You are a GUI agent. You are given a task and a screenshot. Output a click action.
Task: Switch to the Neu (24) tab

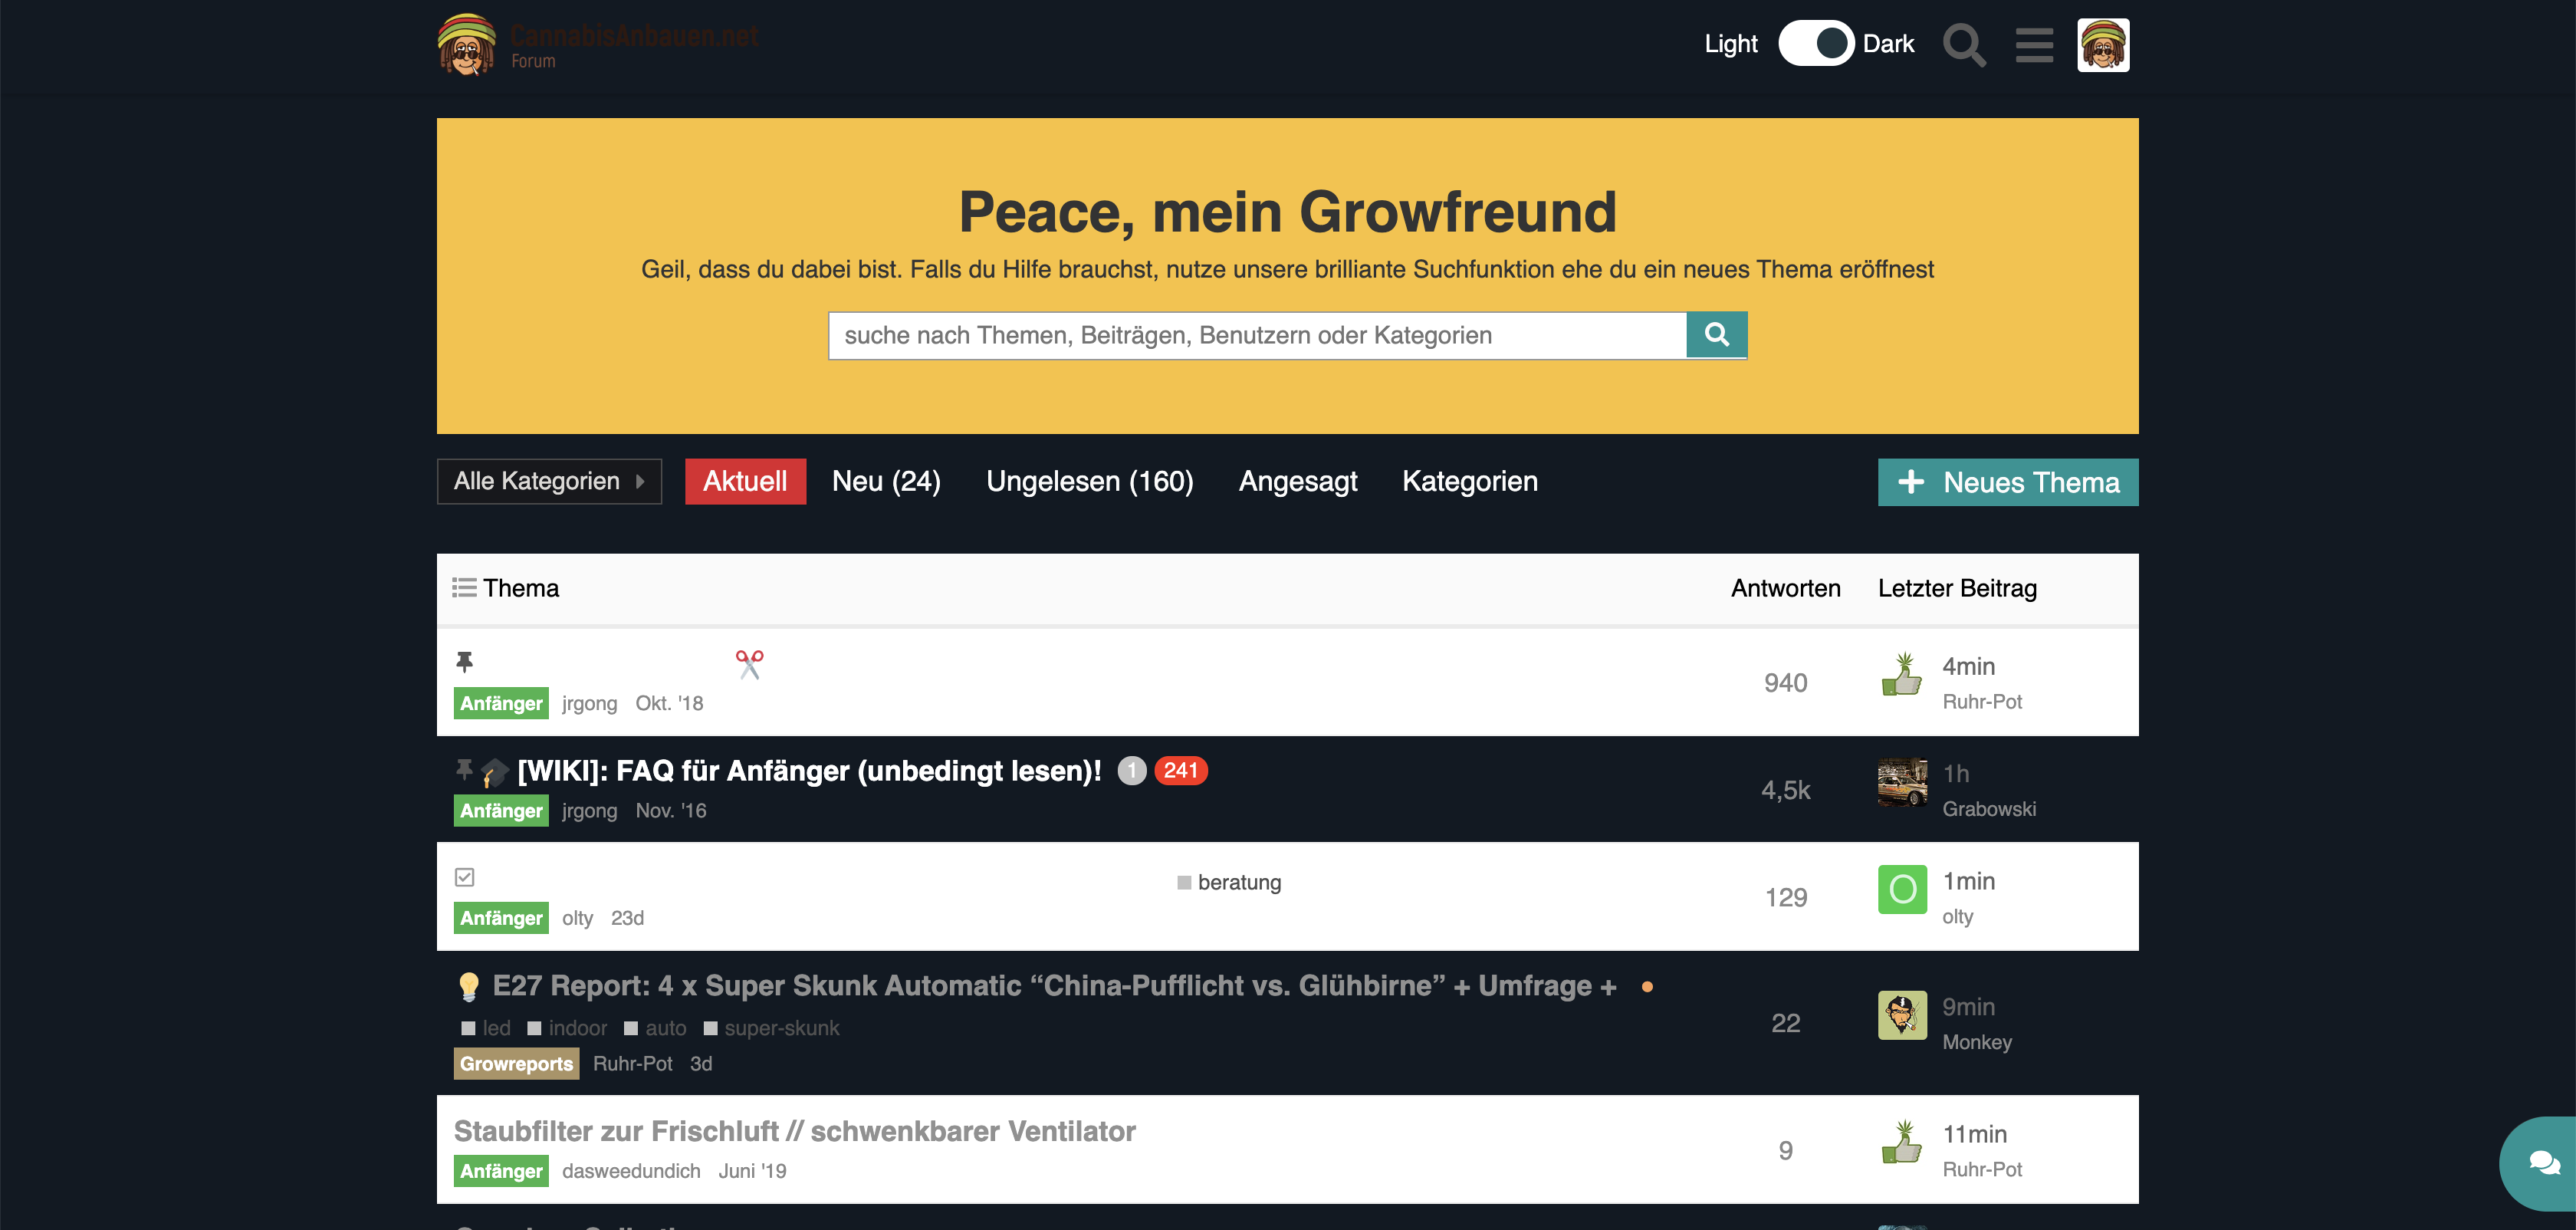(x=886, y=482)
